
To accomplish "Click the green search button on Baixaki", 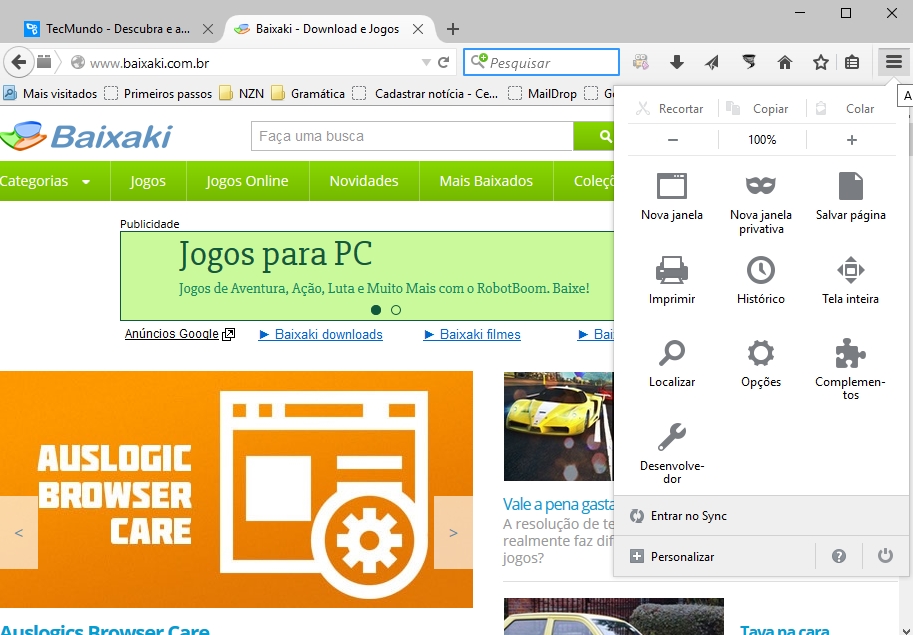I will (594, 136).
